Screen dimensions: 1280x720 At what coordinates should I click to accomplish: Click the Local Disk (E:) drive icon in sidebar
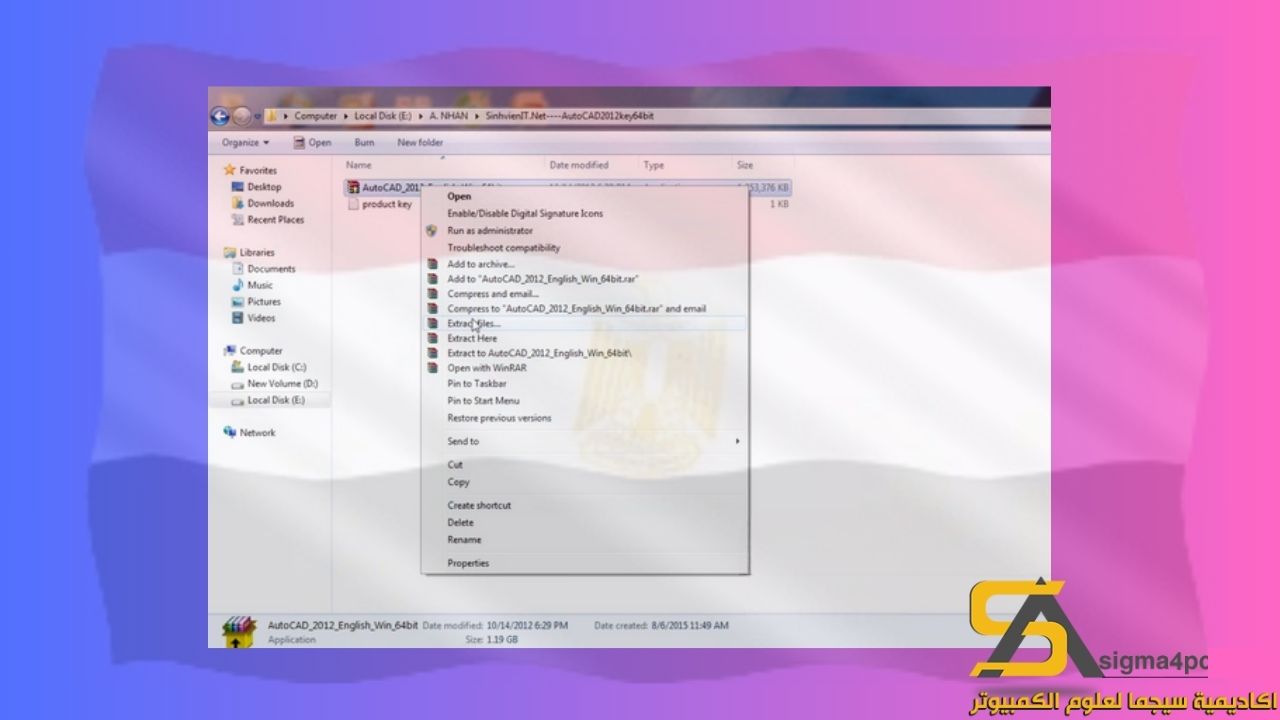click(238, 400)
